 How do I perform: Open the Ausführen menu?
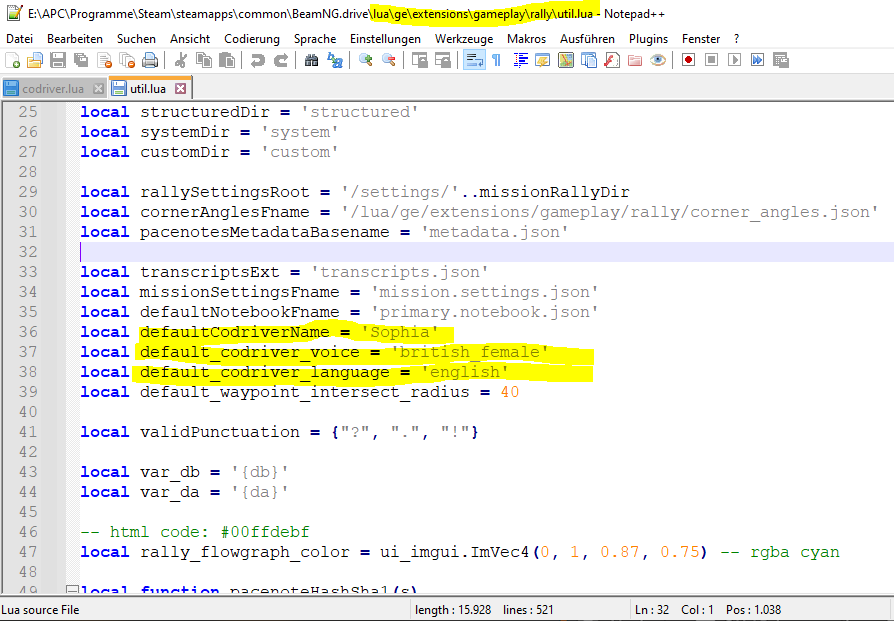point(587,39)
